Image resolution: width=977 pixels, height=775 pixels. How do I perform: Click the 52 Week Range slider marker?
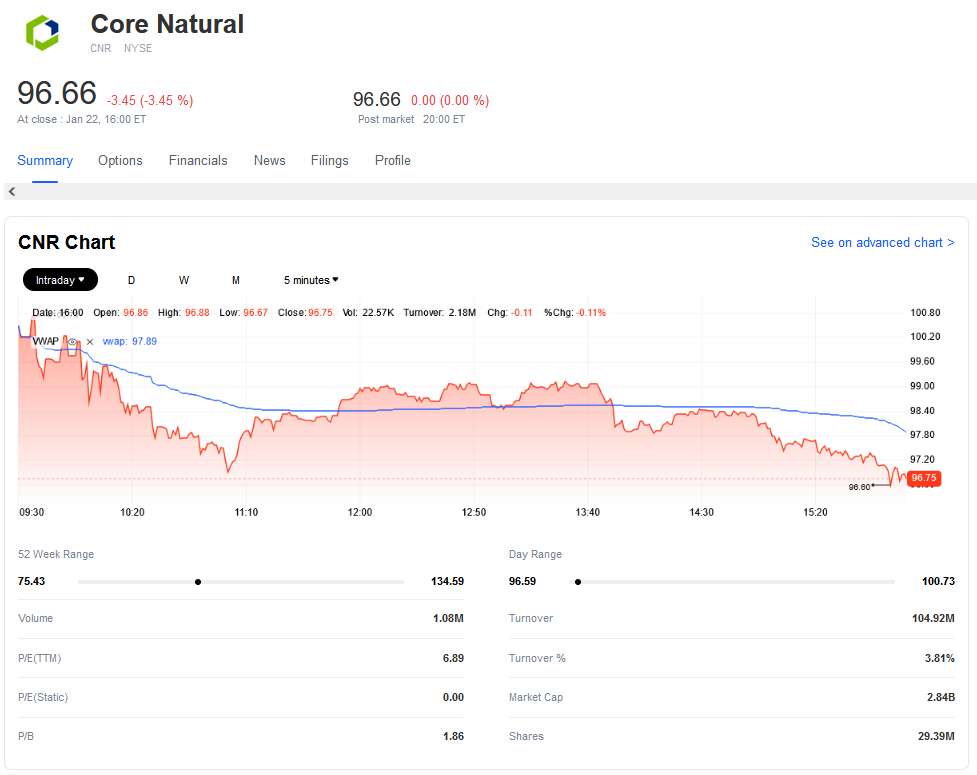[198, 581]
